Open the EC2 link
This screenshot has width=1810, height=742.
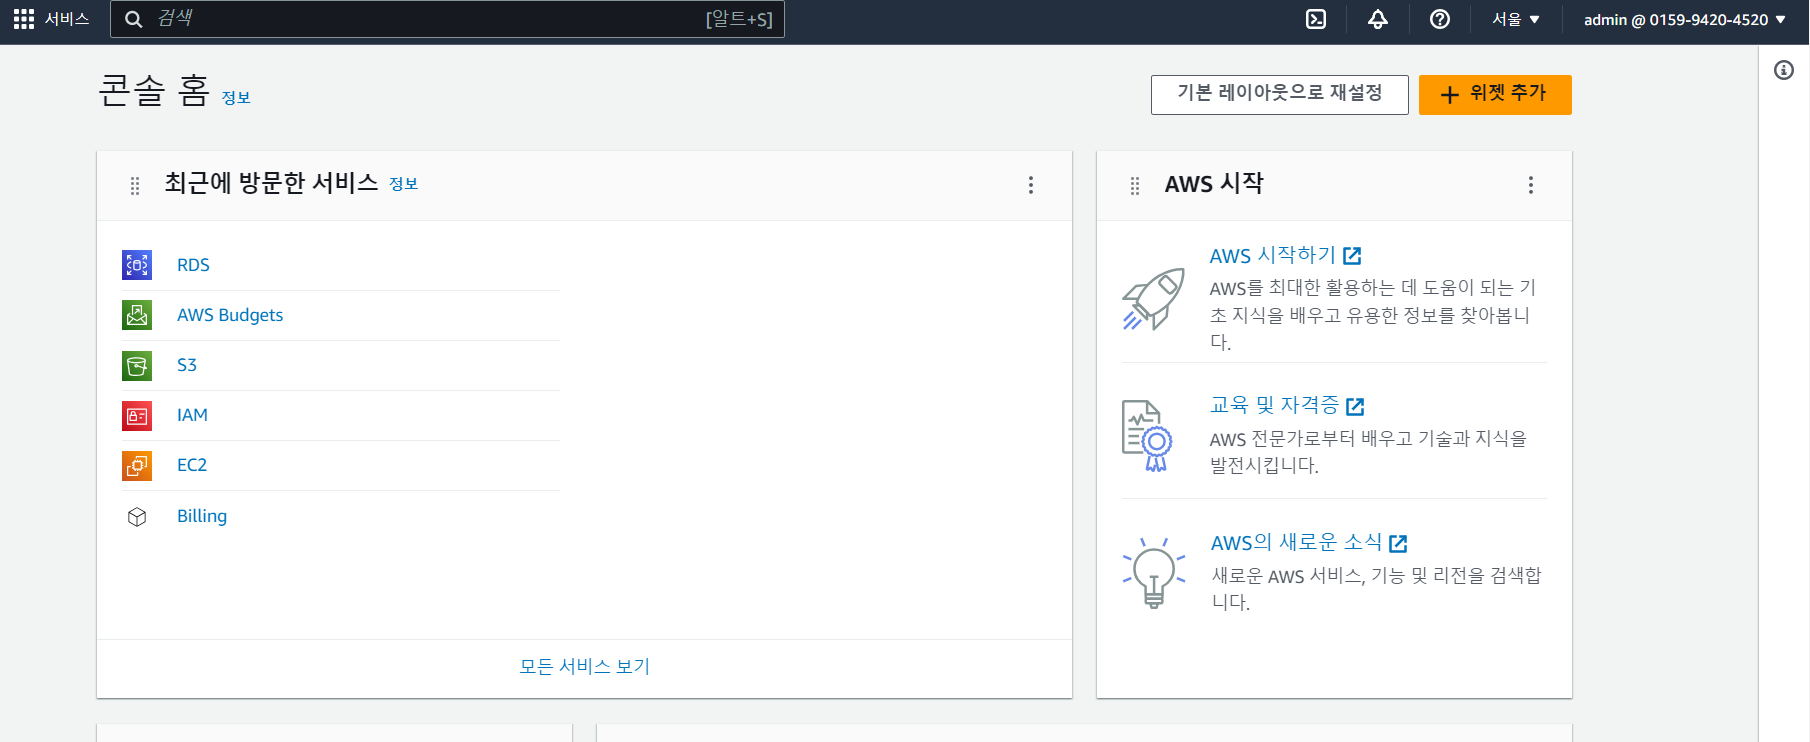tap(192, 465)
